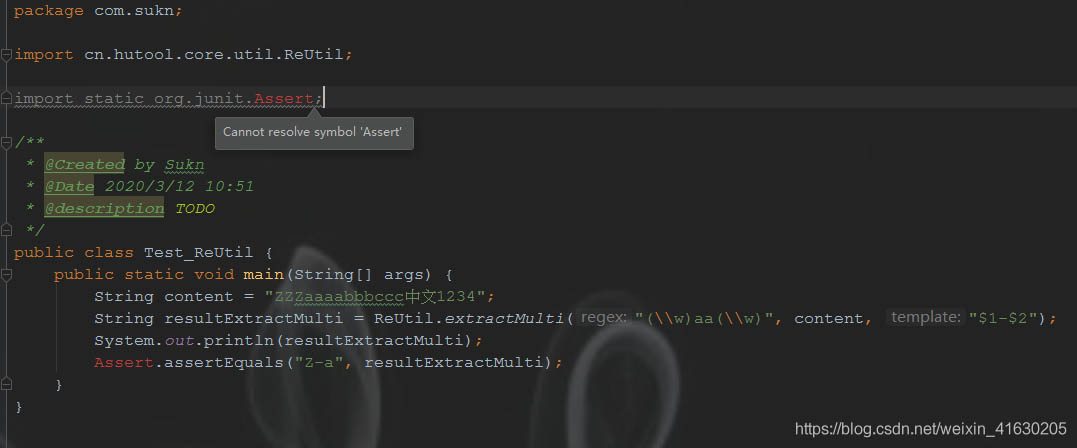Collapse the main method using its gutter fold marker
The image size is (1077, 448).
pos(5,275)
